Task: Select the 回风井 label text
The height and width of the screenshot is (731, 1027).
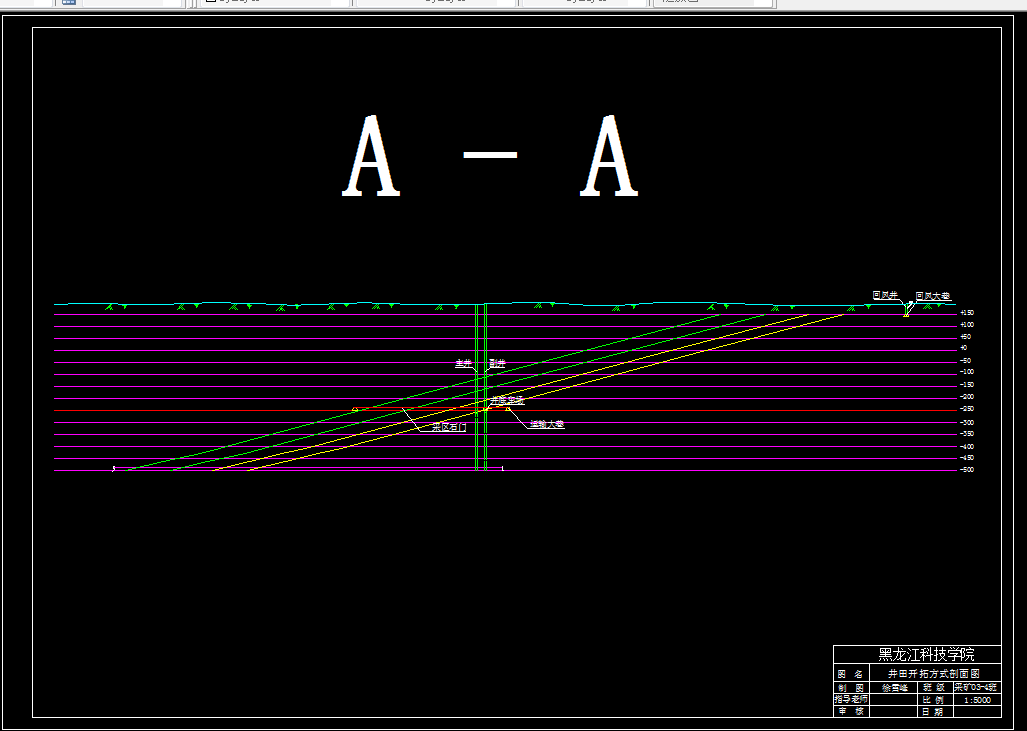Action: point(885,295)
